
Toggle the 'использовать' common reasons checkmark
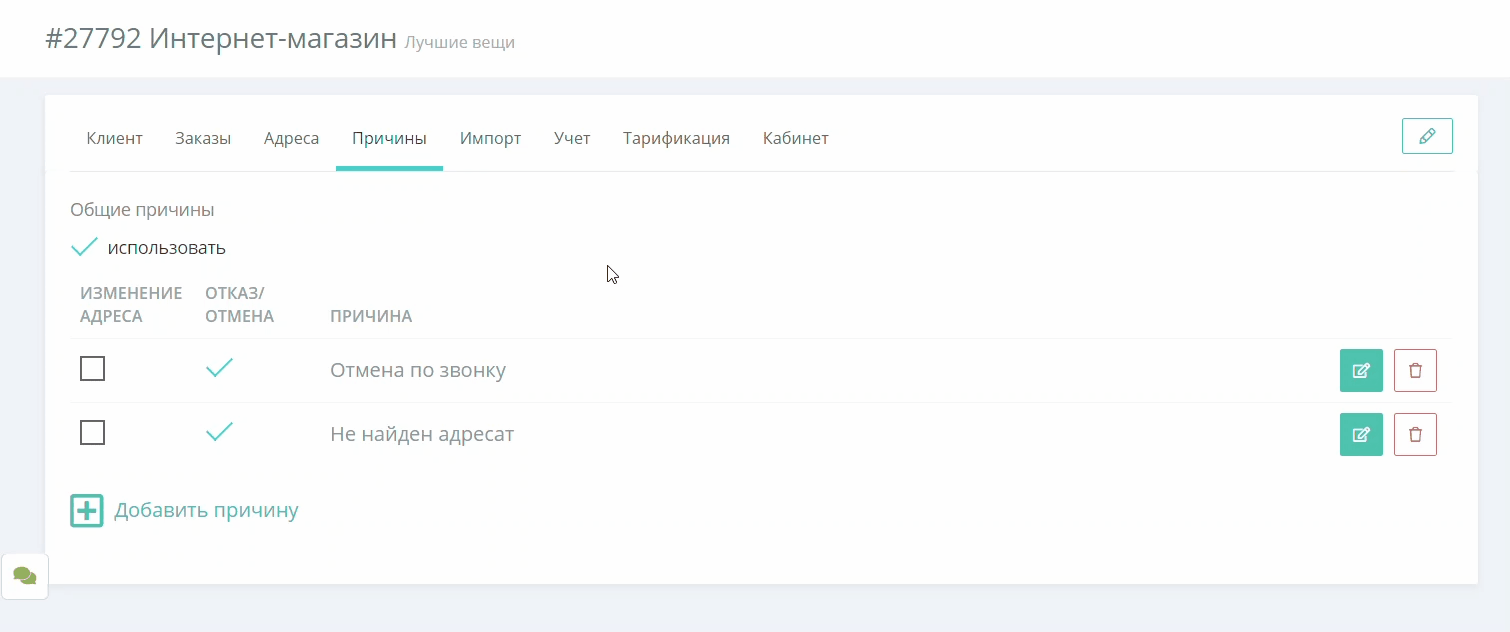(x=85, y=247)
